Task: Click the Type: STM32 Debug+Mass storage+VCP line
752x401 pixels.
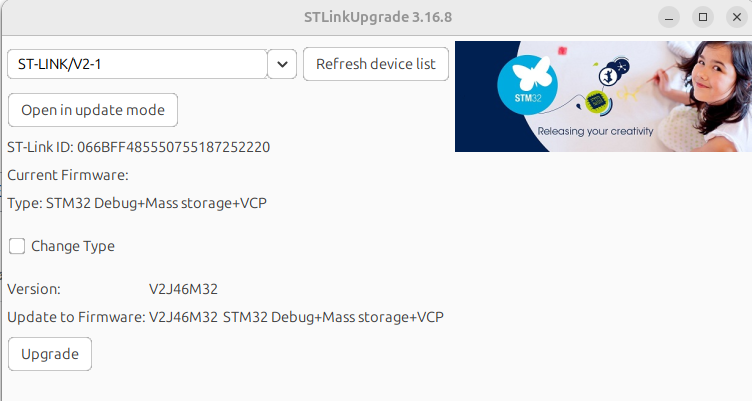Action: click(x=137, y=203)
